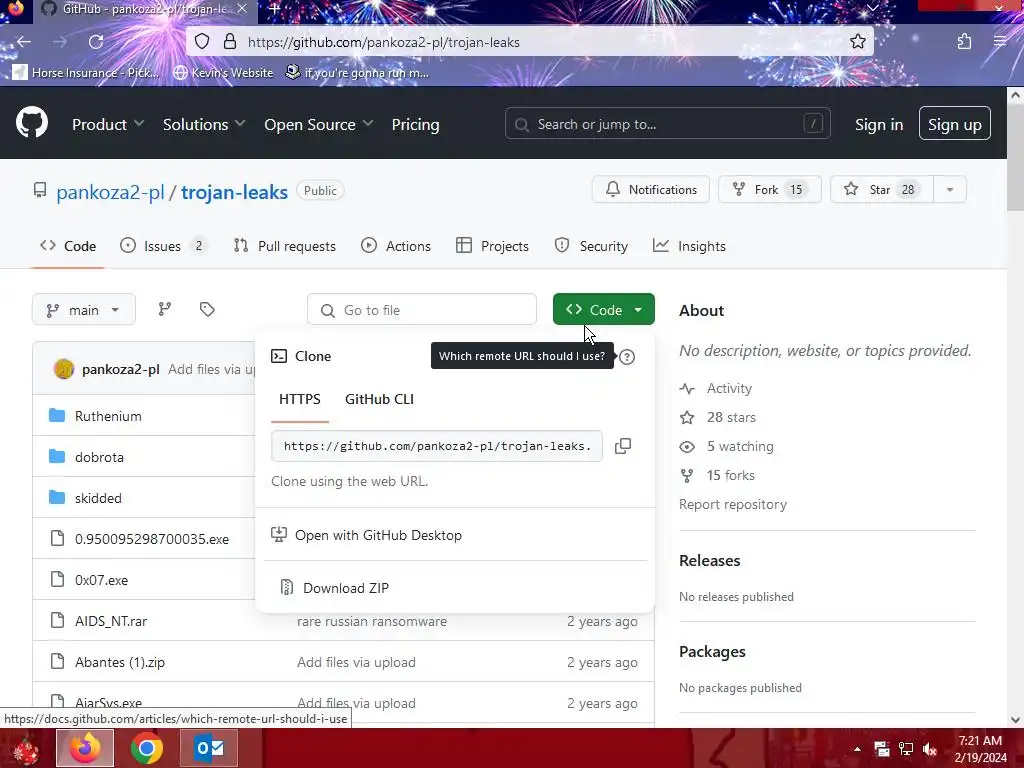Screen dimensions: 1024x768
Task: Click the Start button on taskbar
Action: click(25, 748)
